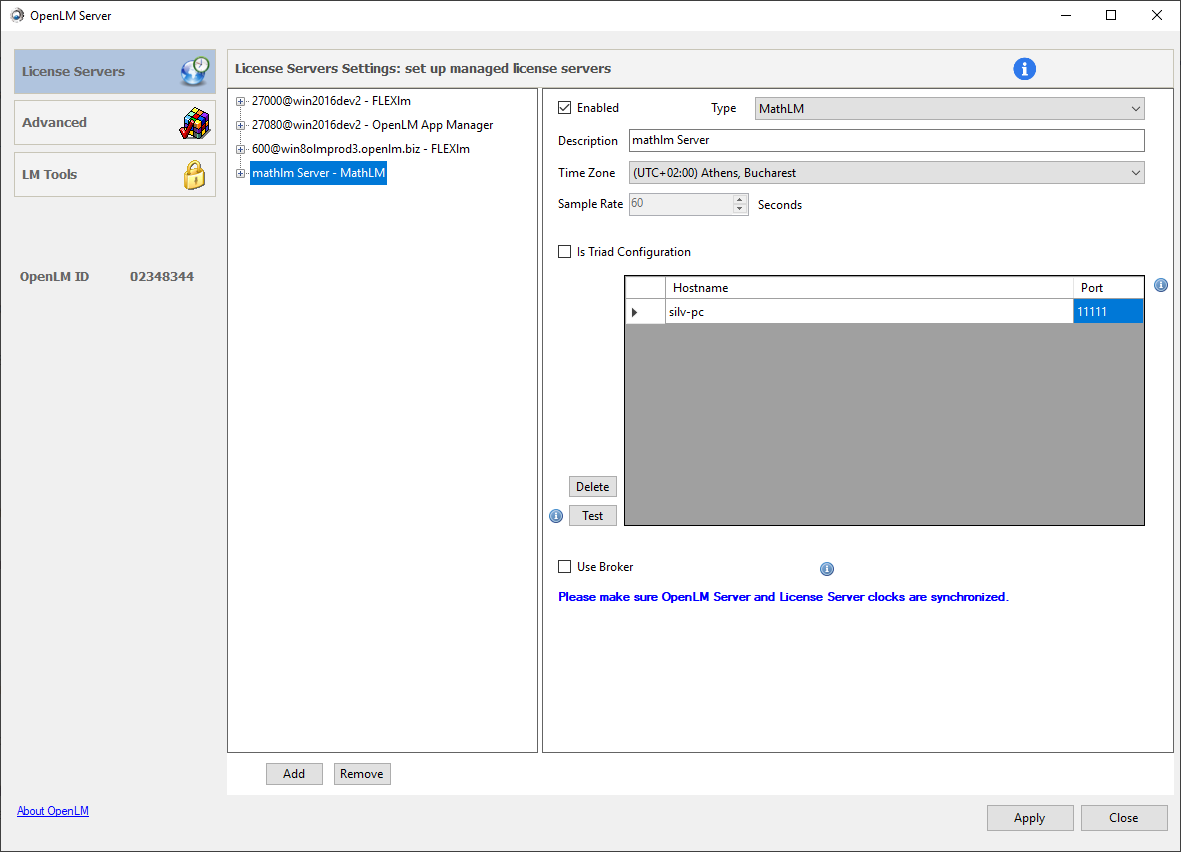1181x852 pixels.
Task: Open the About OpenLM link
Action: [x=53, y=811]
